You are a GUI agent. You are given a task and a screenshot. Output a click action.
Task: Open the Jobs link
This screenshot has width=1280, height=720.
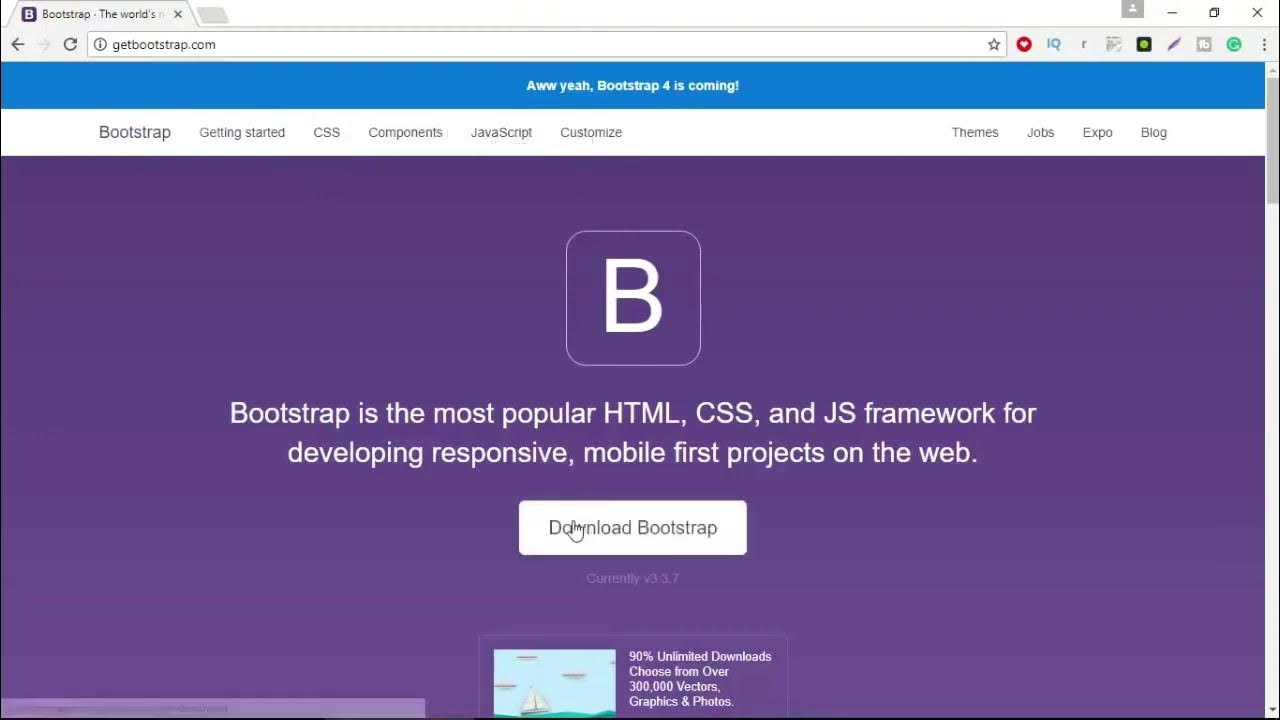pyautogui.click(x=1040, y=132)
